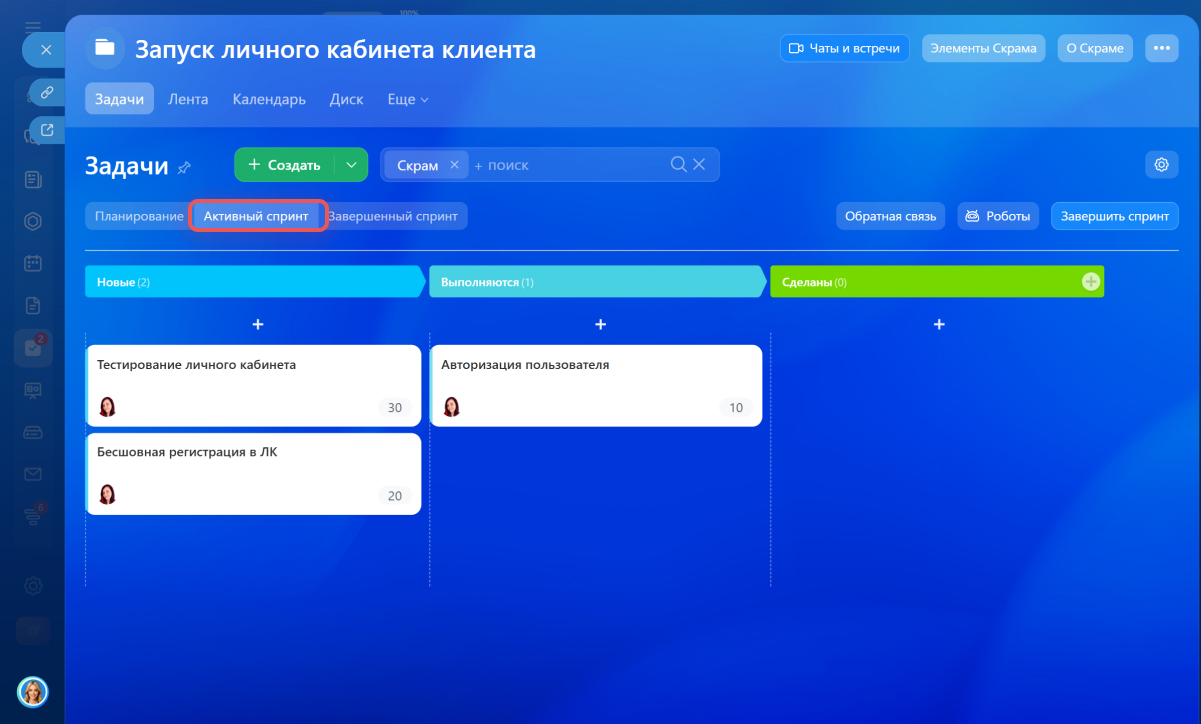1201x724 pixels.
Task: Add a stage with the plus on Сделаны
Action: pos(1090,282)
